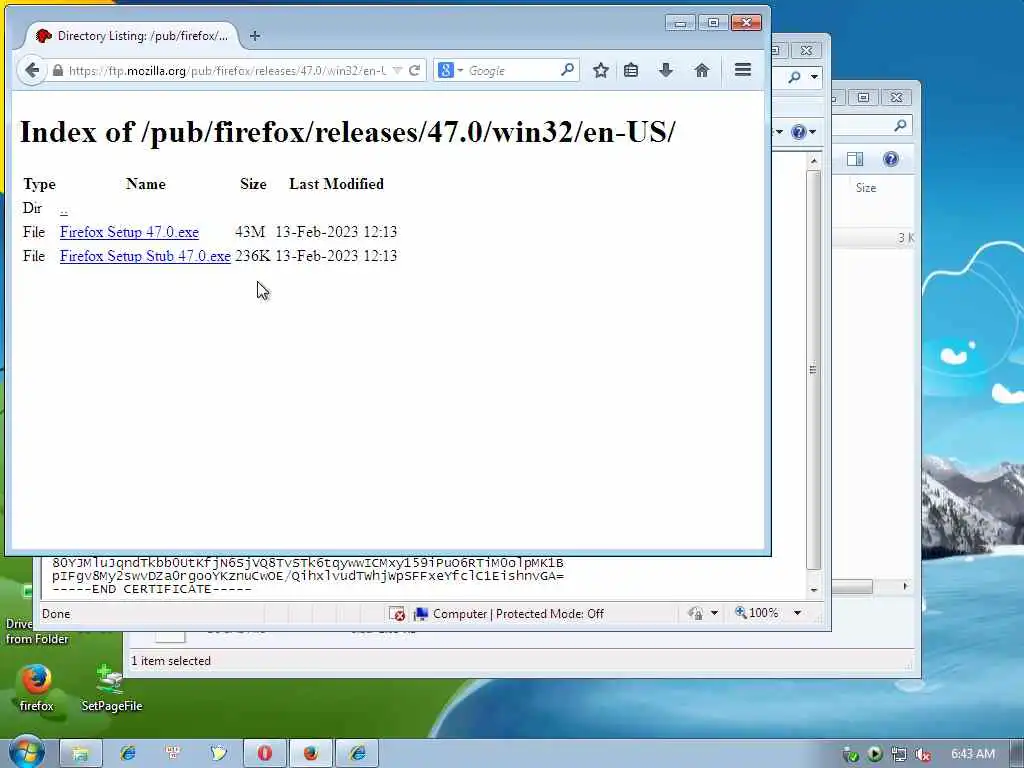The height and width of the screenshot is (768, 1024).
Task: Click the network tray icon
Action: [899, 754]
